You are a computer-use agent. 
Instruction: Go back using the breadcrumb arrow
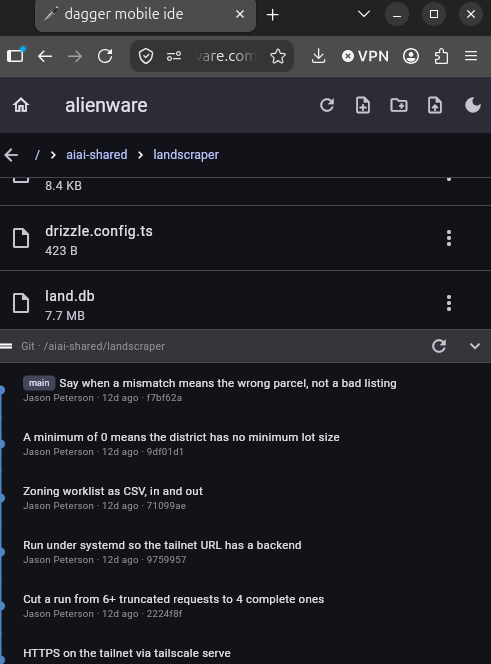click(11, 155)
